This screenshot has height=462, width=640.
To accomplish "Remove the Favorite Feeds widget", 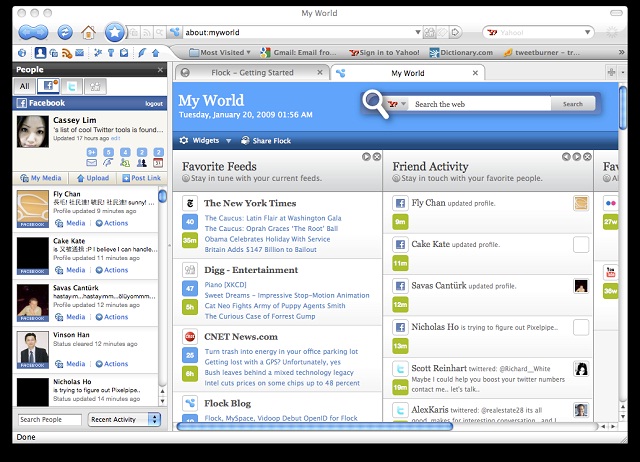I will point(377,156).
